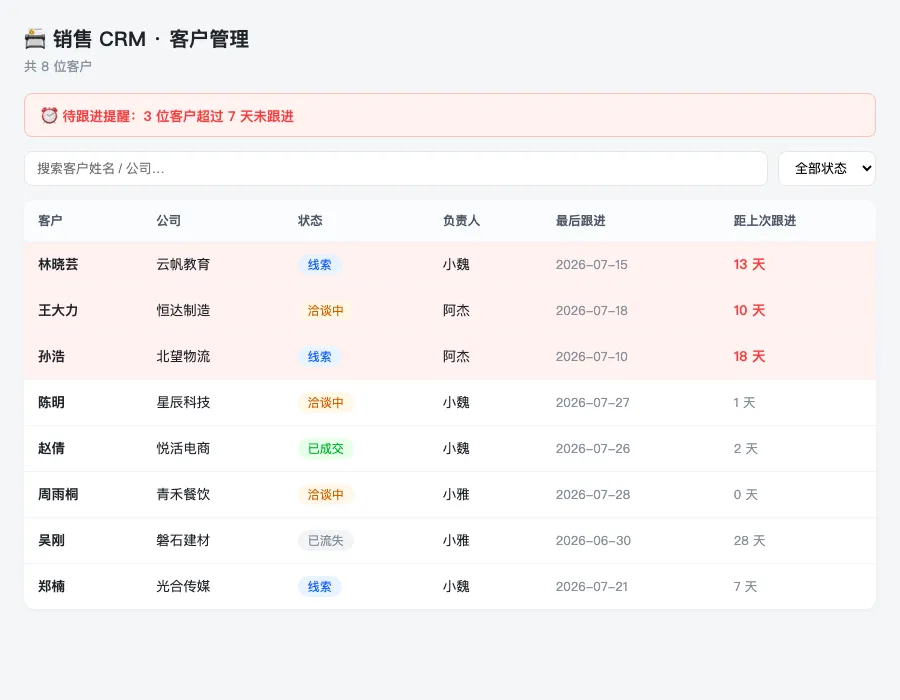Click the 客户 column header
The width and height of the screenshot is (900, 700).
(x=50, y=220)
